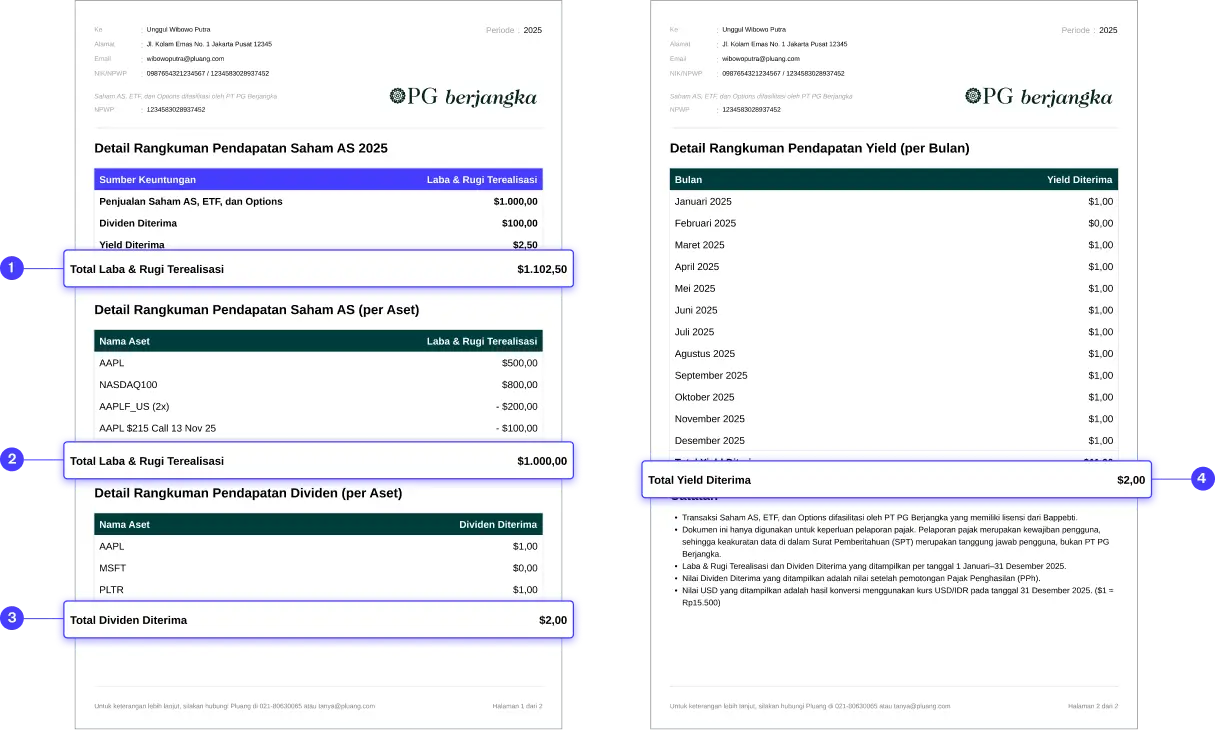
Task: Click the MSFT dividend row
Action: tap(318, 568)
